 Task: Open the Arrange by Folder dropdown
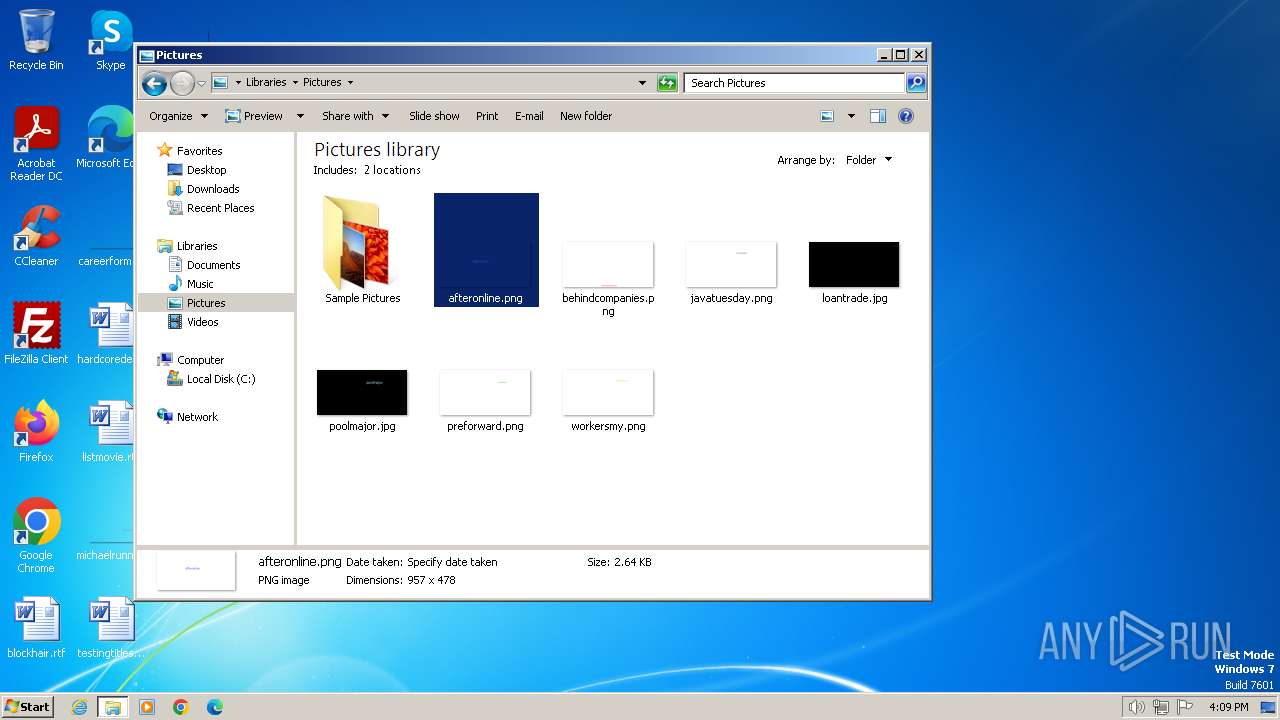point(868,160)
